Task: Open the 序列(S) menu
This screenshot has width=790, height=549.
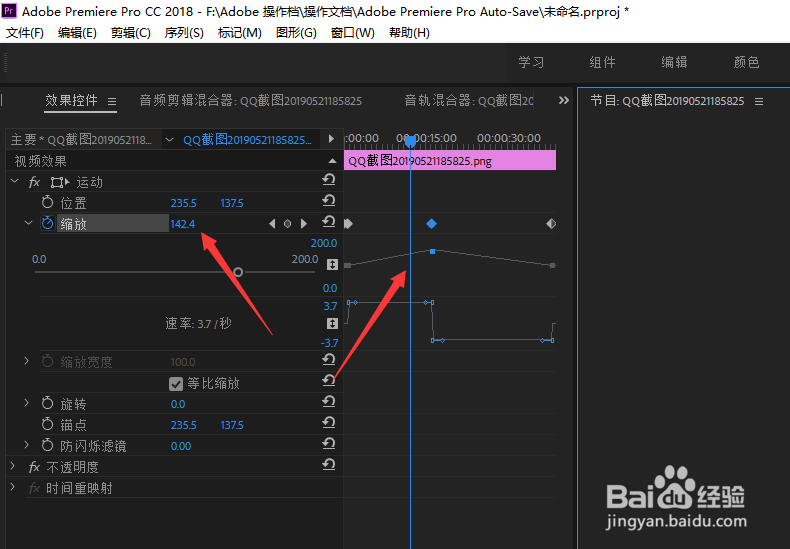Action: (x=184, y=33)
